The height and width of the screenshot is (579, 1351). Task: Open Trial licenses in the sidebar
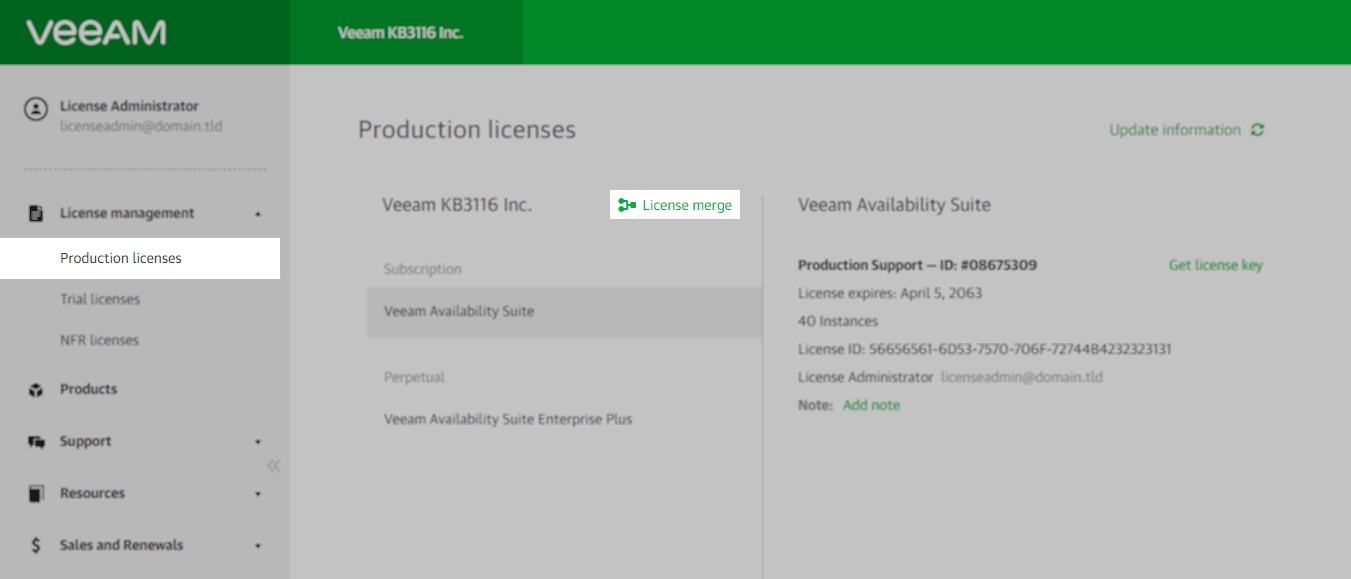[100, 299]
